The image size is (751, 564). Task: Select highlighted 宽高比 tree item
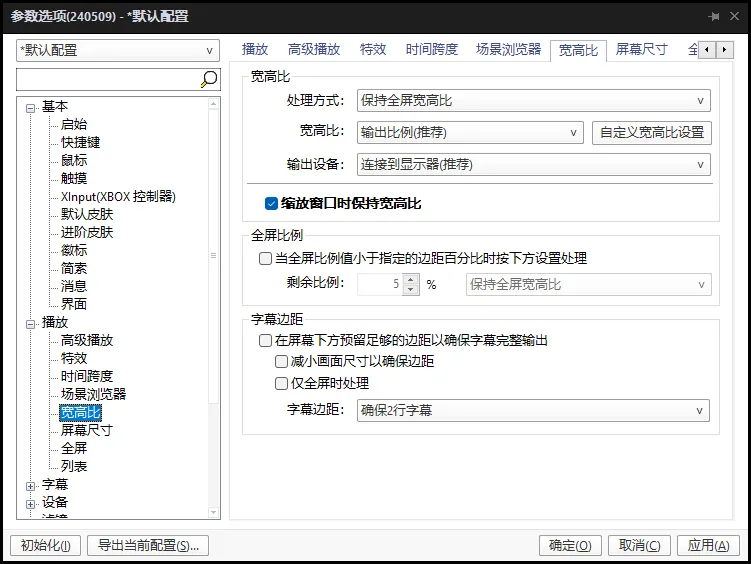pyautogui.click(x=80, y=413)
